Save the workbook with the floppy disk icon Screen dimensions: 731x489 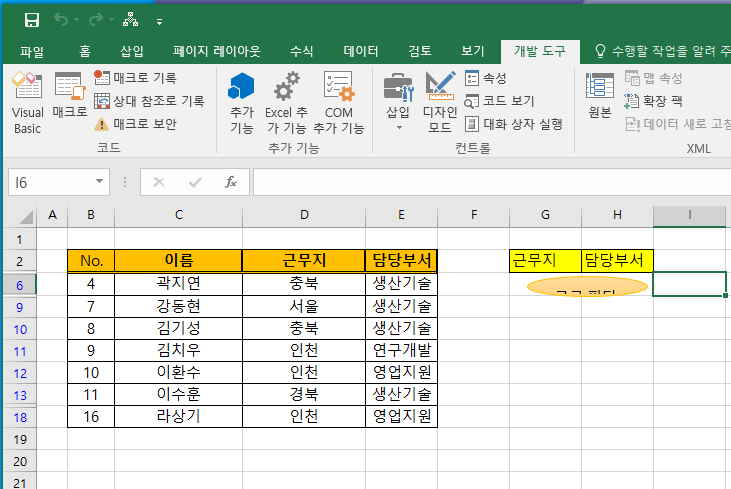32,20
